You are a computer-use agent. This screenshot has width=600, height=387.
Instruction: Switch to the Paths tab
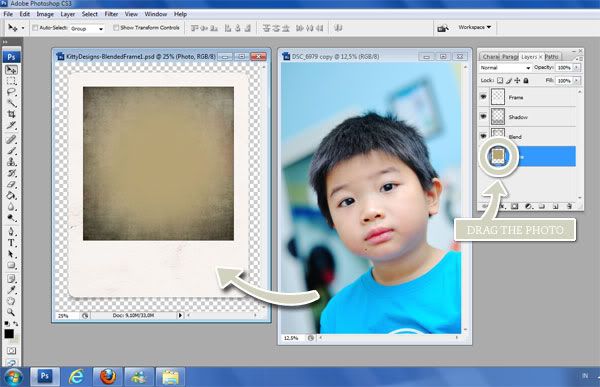[552, 57]
